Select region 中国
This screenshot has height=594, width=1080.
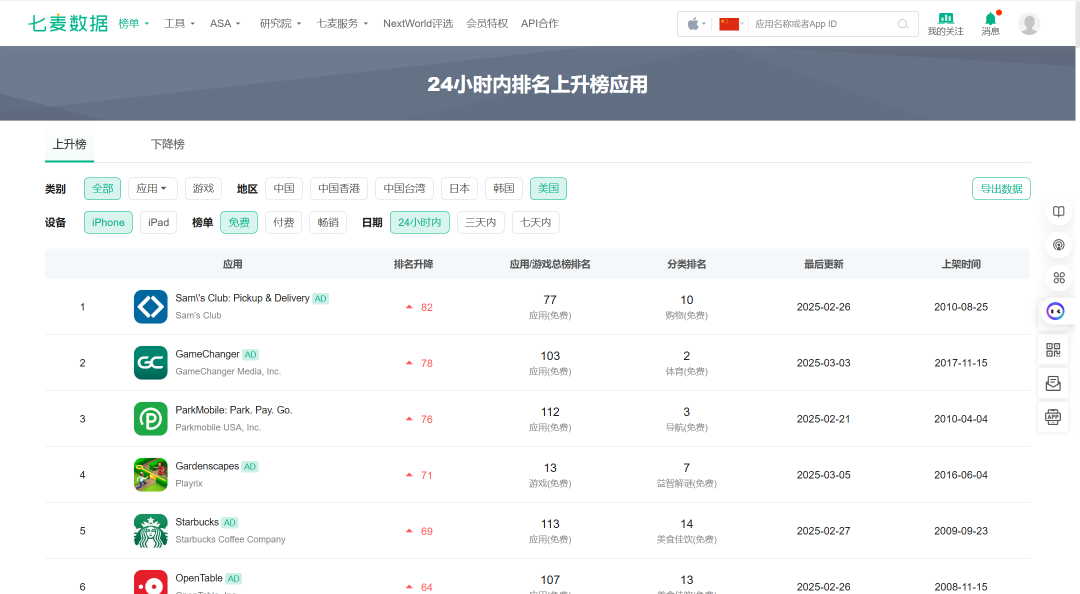284,188
